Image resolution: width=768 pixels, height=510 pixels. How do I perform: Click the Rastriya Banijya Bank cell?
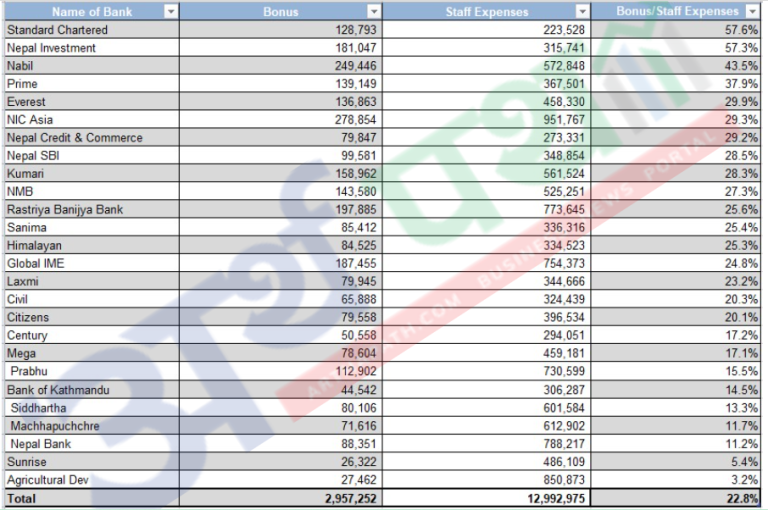pyautogui.click(x=92, y=210)
